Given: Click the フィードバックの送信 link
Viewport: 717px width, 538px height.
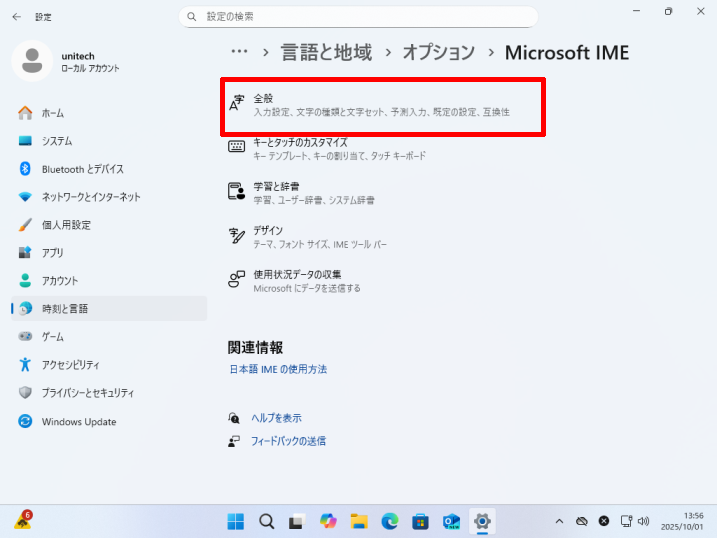Looking at the screenshot, I should (x=288, y=441).
